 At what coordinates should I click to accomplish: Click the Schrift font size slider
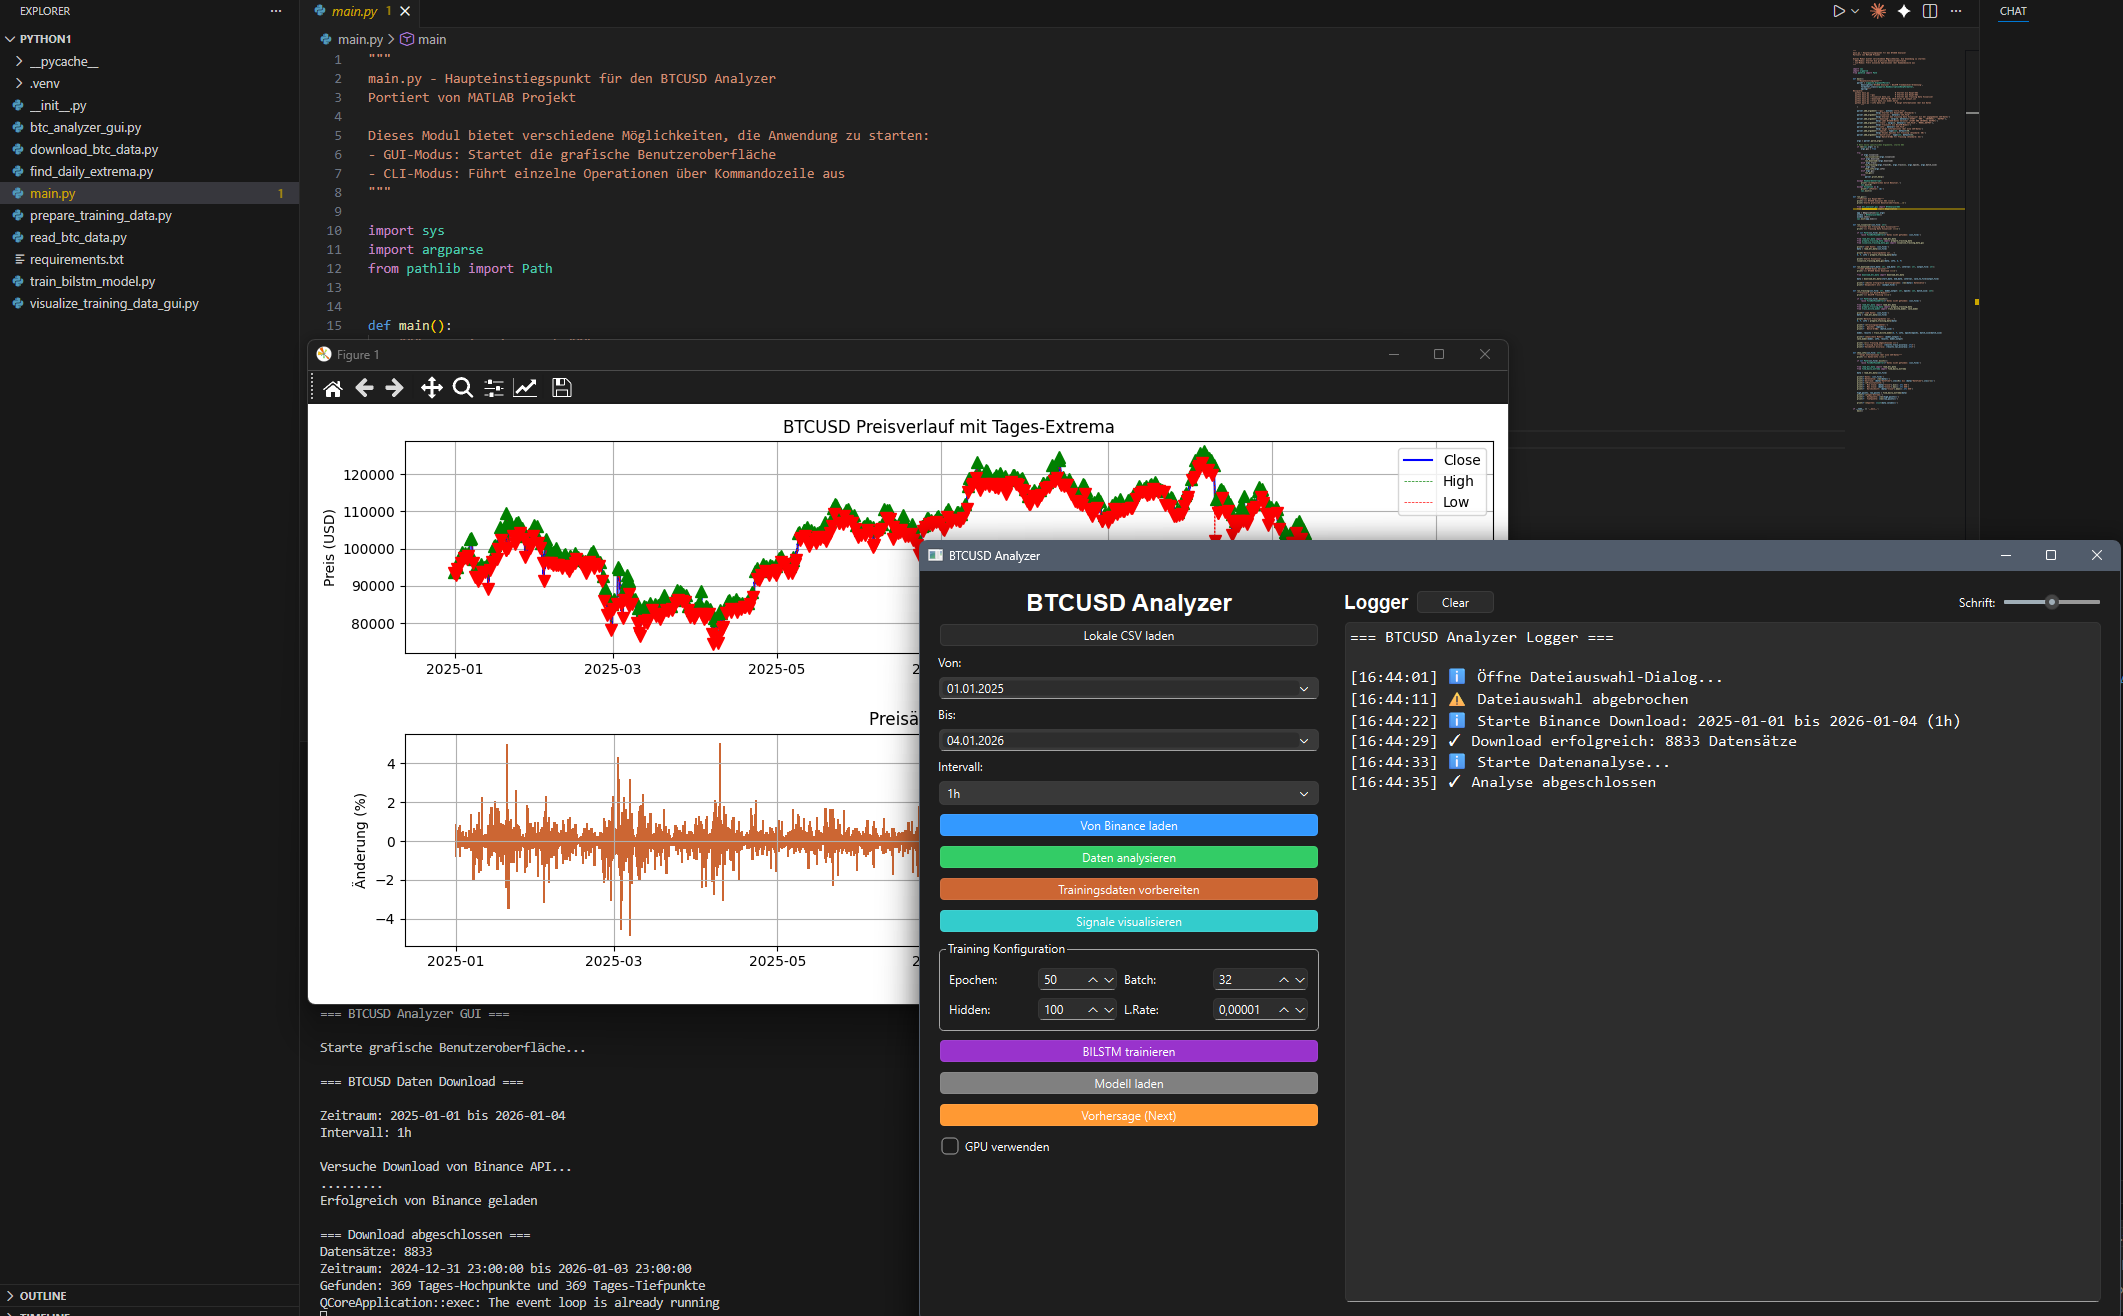(2051, 602)
